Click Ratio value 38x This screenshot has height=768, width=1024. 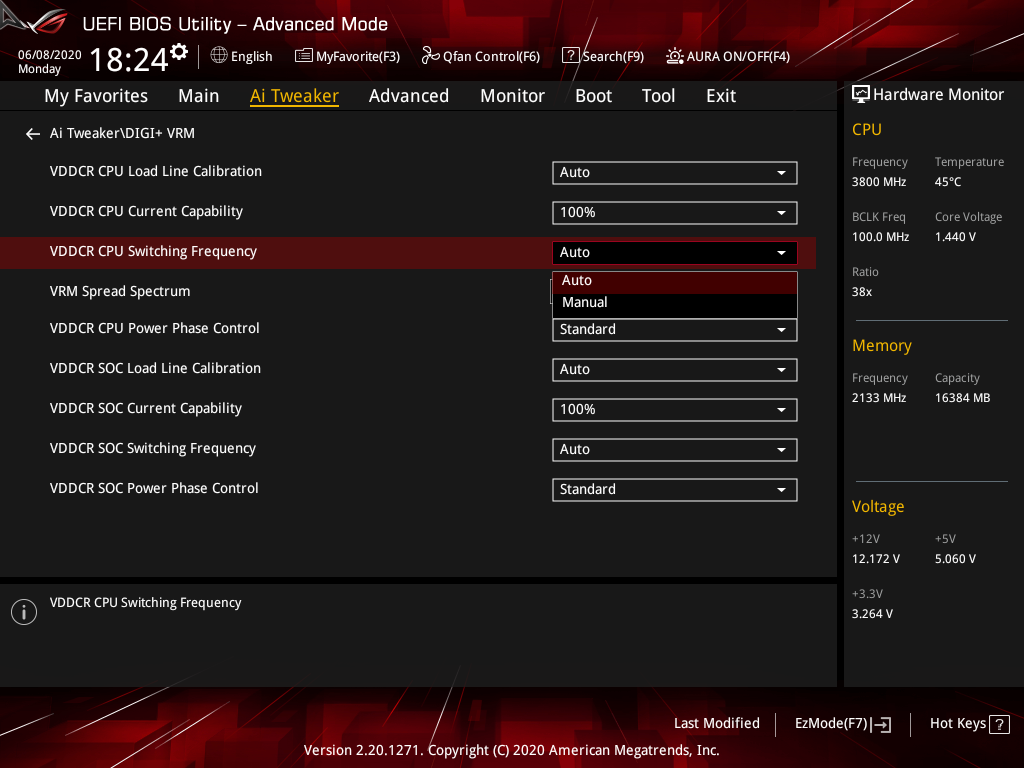pyautogui.click(x=862, y=292)
